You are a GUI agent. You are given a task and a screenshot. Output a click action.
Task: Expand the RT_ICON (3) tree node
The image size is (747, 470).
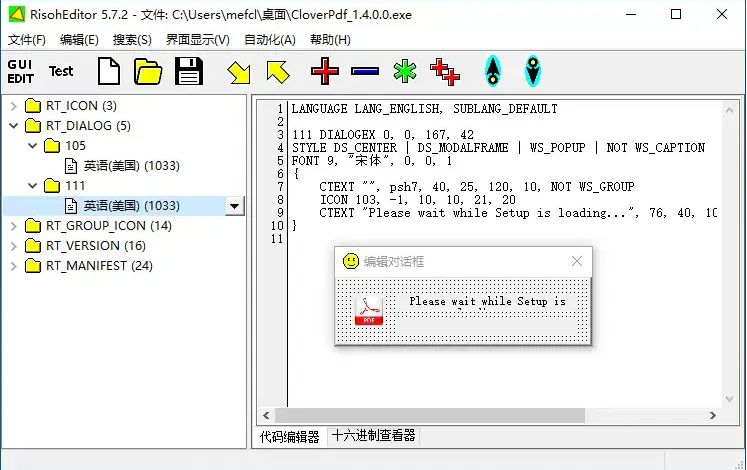click(x=14, y=106)
